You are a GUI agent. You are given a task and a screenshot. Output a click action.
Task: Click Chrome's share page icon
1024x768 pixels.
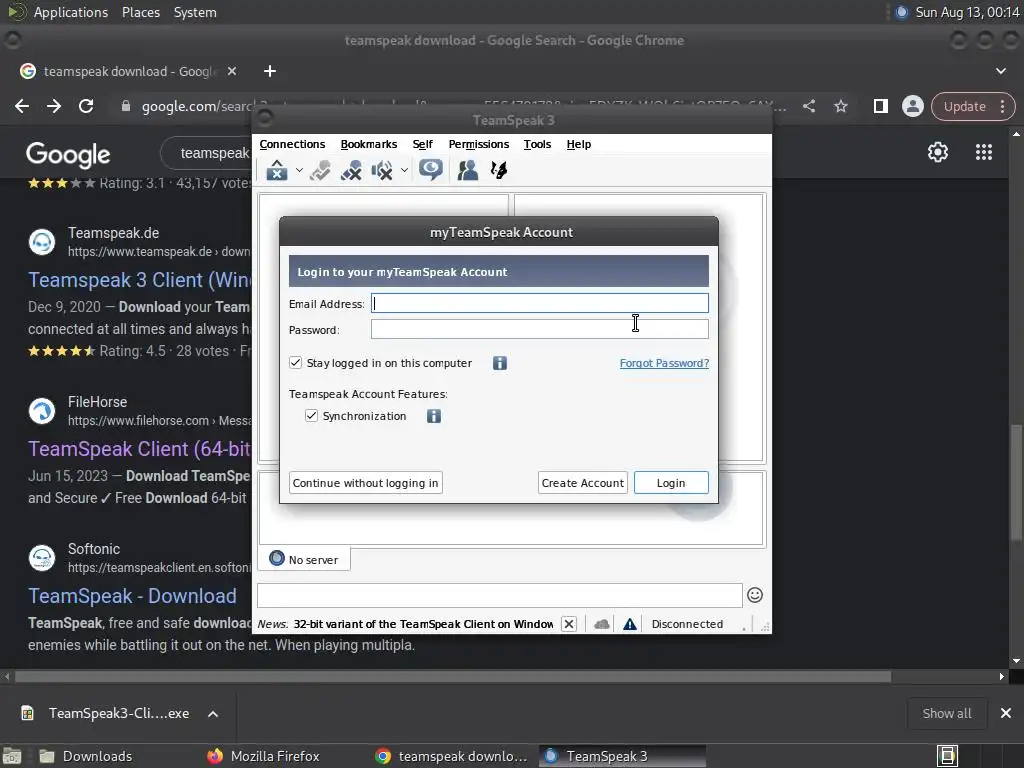tap(808, 106)
